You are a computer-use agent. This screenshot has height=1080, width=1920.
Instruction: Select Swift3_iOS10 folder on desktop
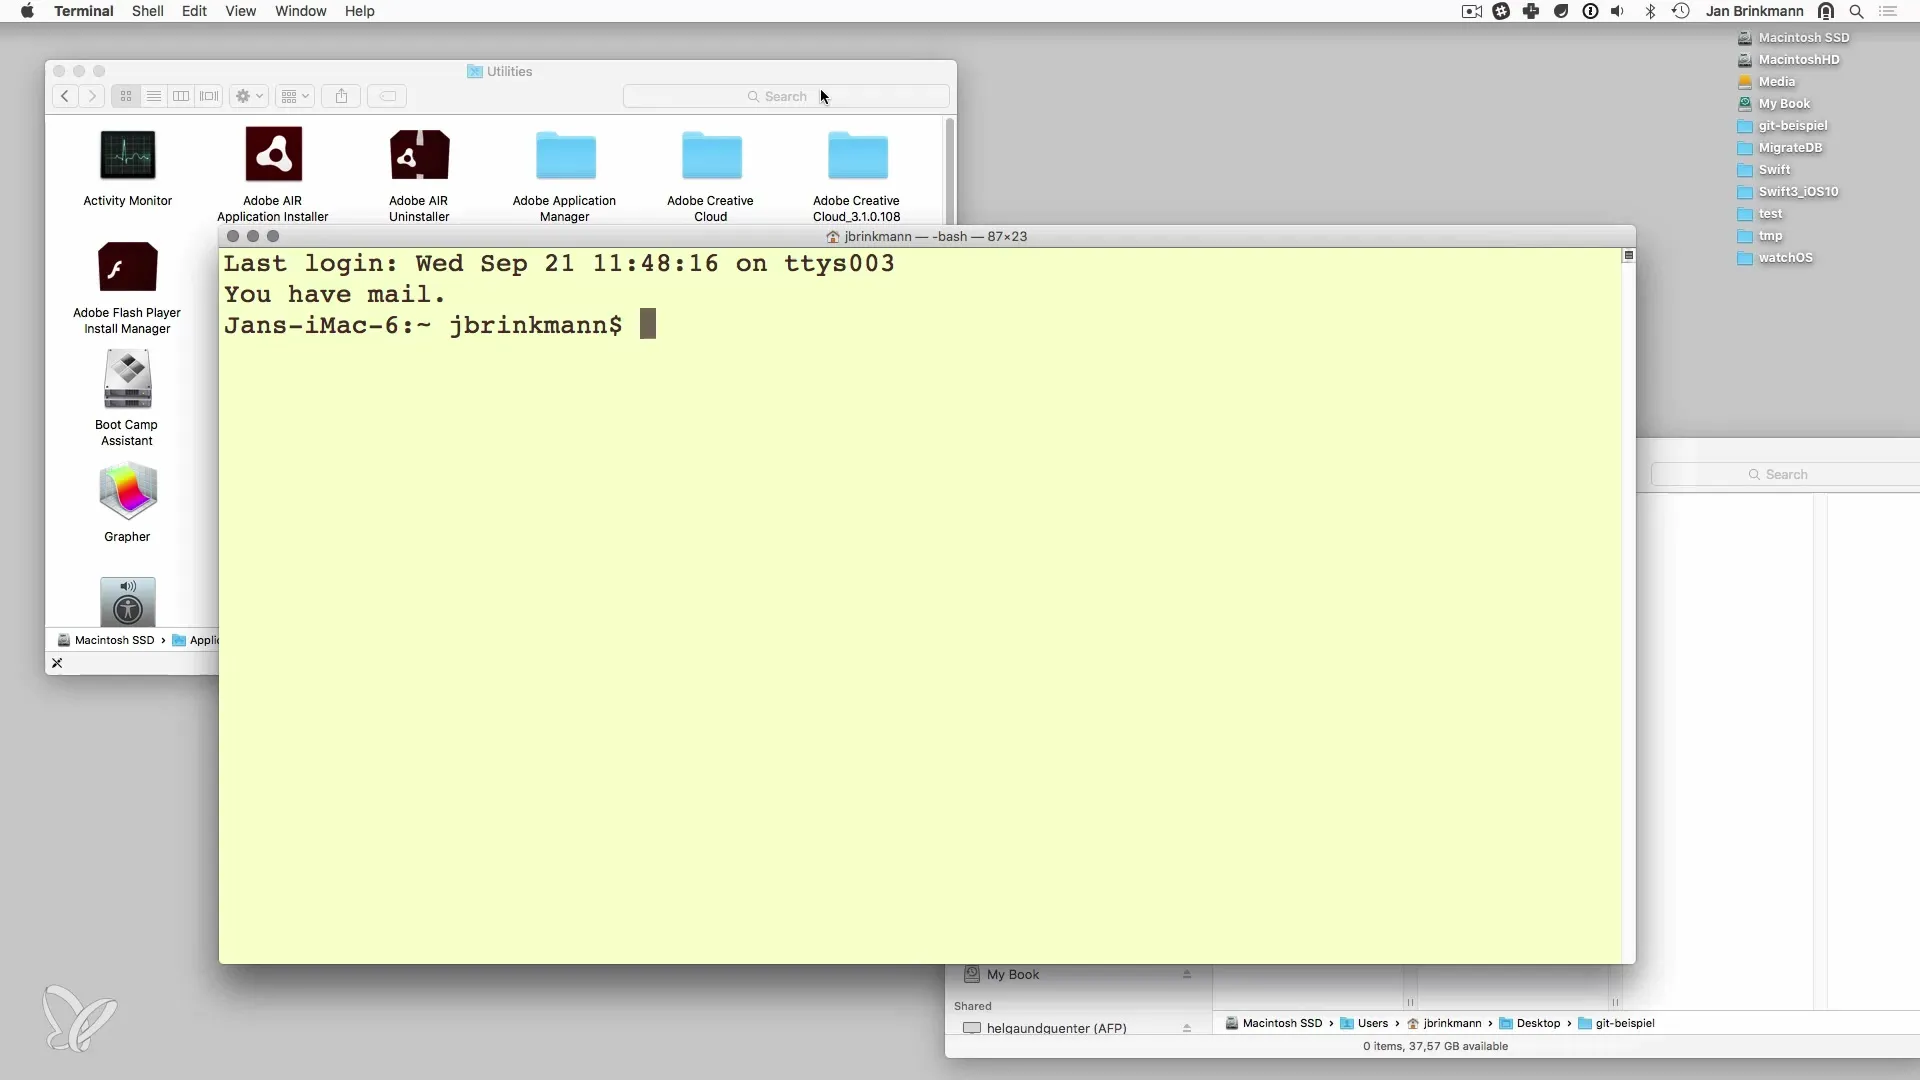1788,192
